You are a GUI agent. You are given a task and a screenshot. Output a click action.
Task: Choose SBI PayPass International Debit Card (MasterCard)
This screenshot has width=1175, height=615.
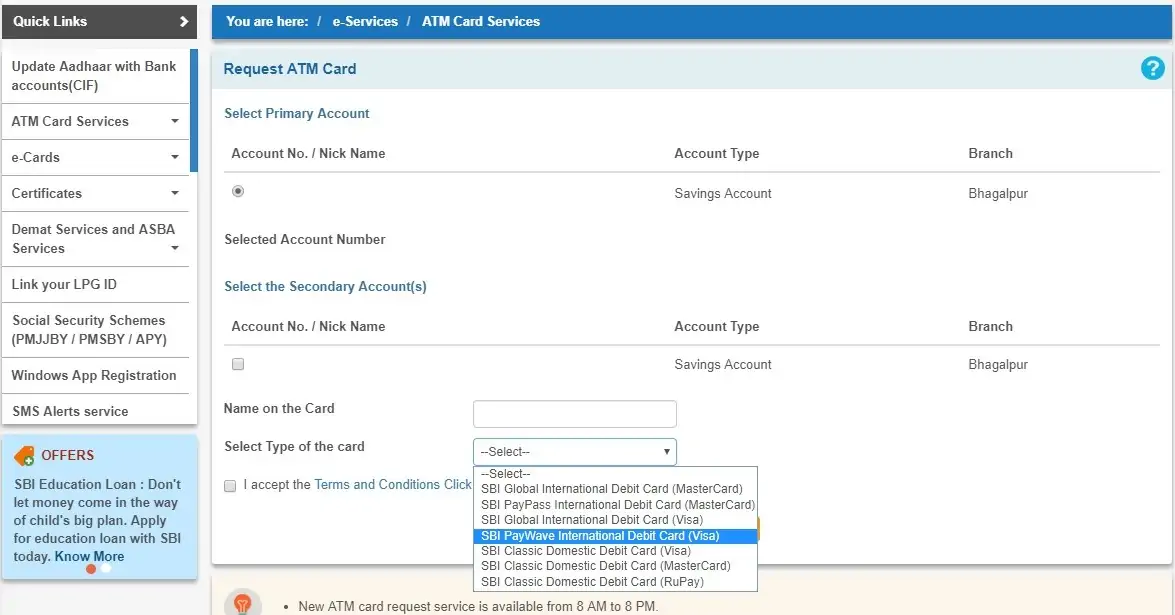coord(615,504)
